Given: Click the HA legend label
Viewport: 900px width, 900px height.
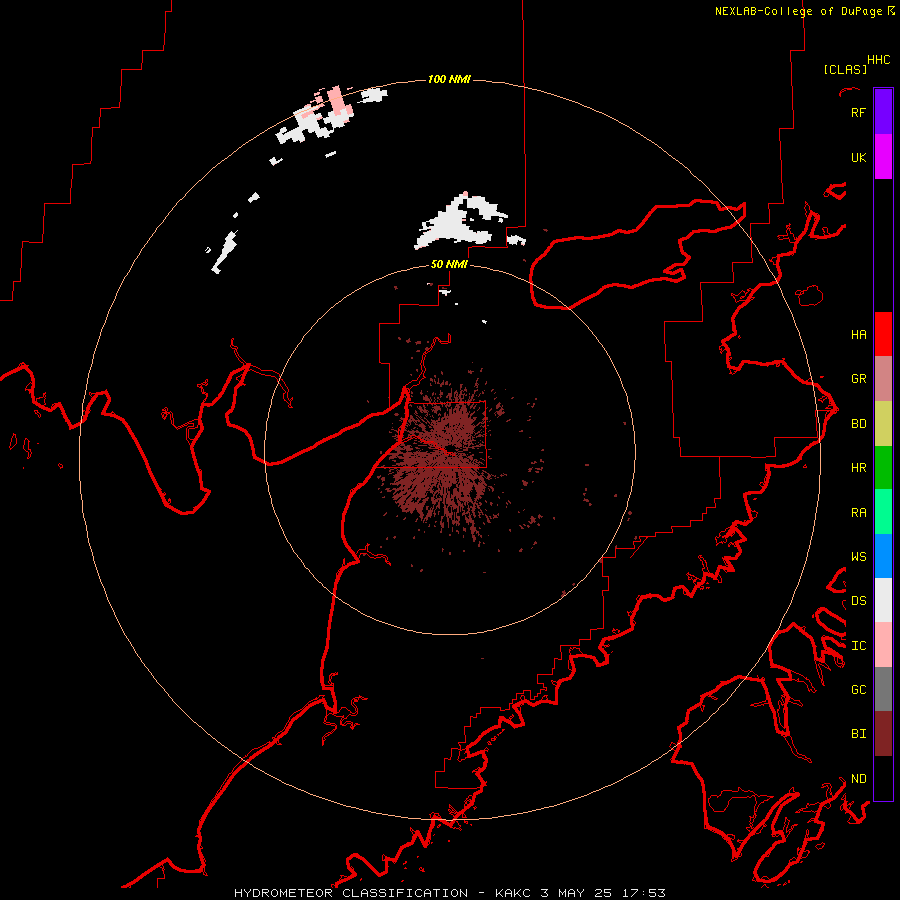Looking at the screenshot, I should [858, 334].
